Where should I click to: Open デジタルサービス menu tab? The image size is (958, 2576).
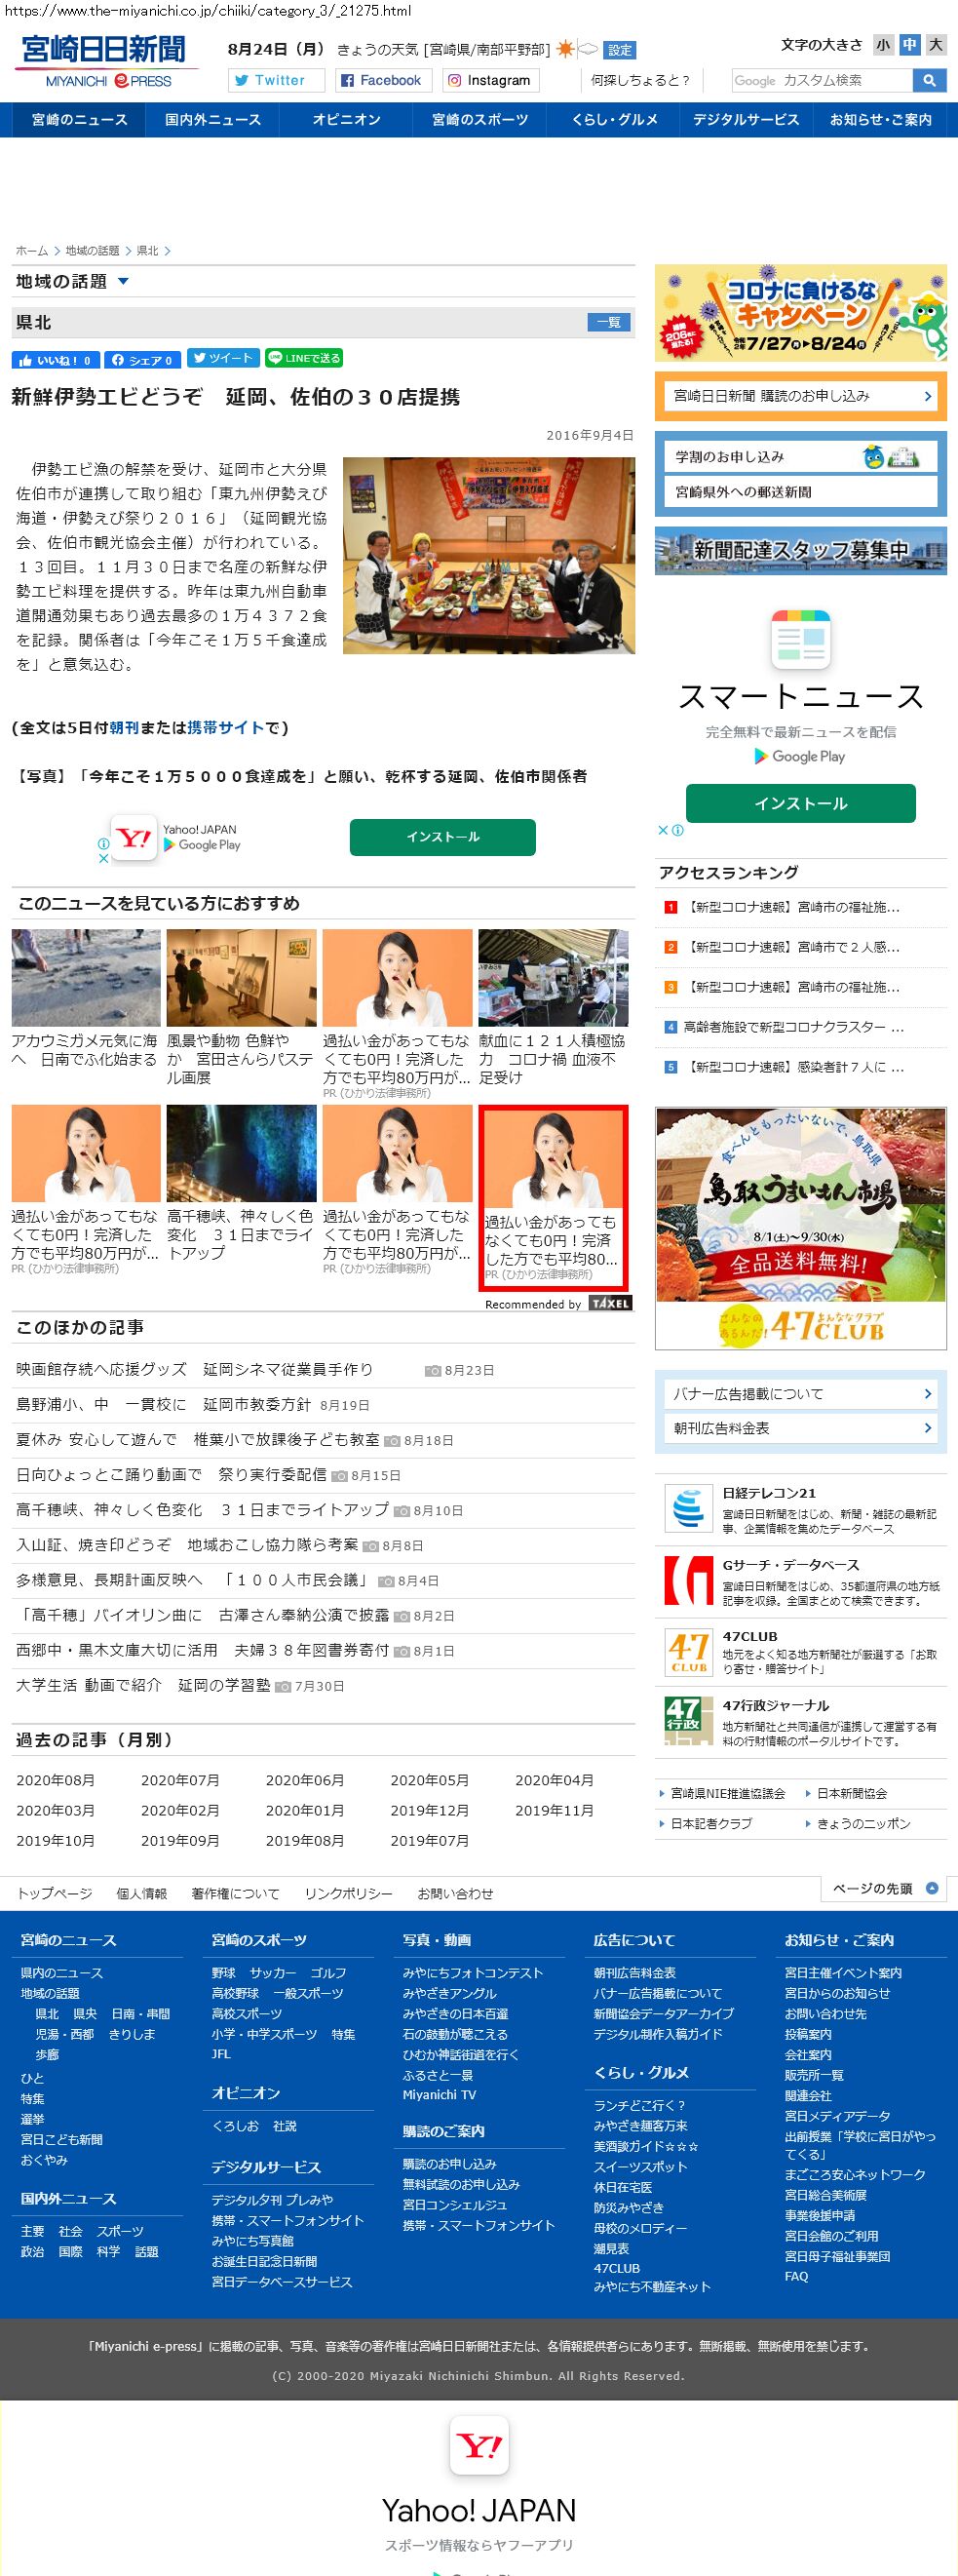(x=746, y=119)
